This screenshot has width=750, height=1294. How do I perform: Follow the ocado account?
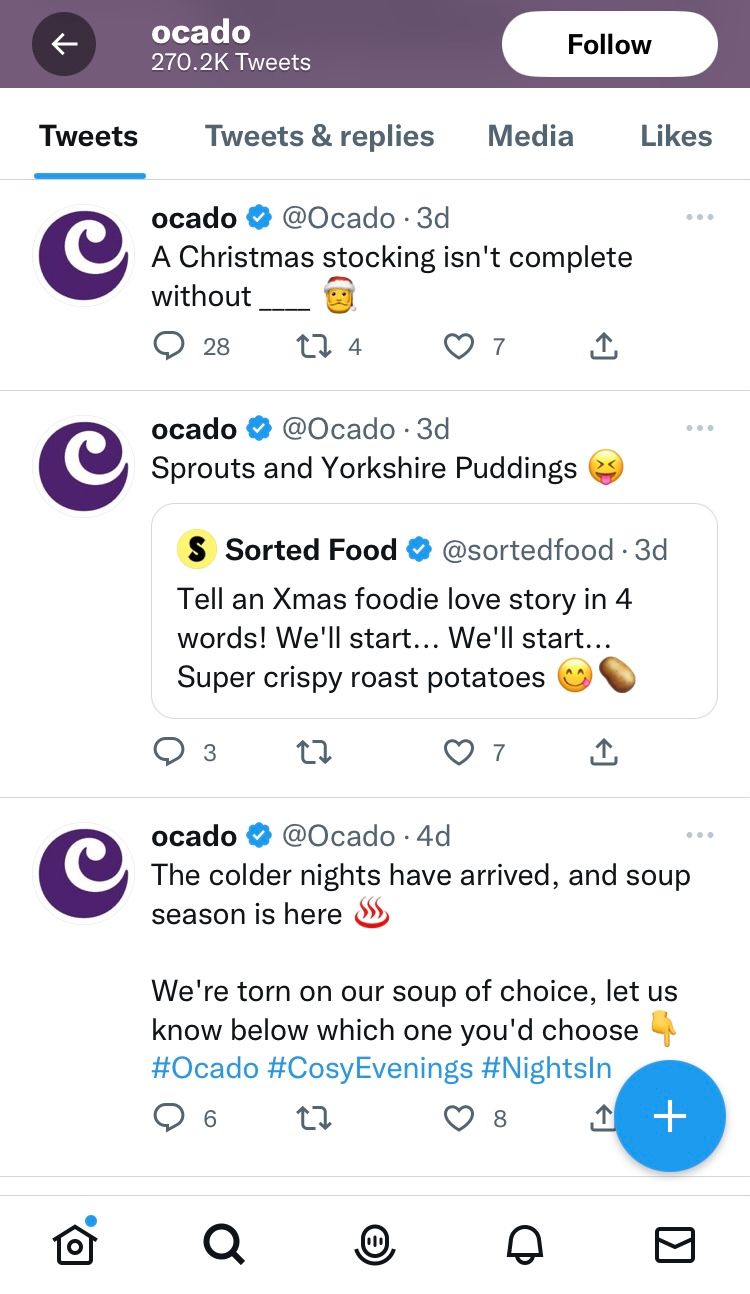(x=609, y=44)
